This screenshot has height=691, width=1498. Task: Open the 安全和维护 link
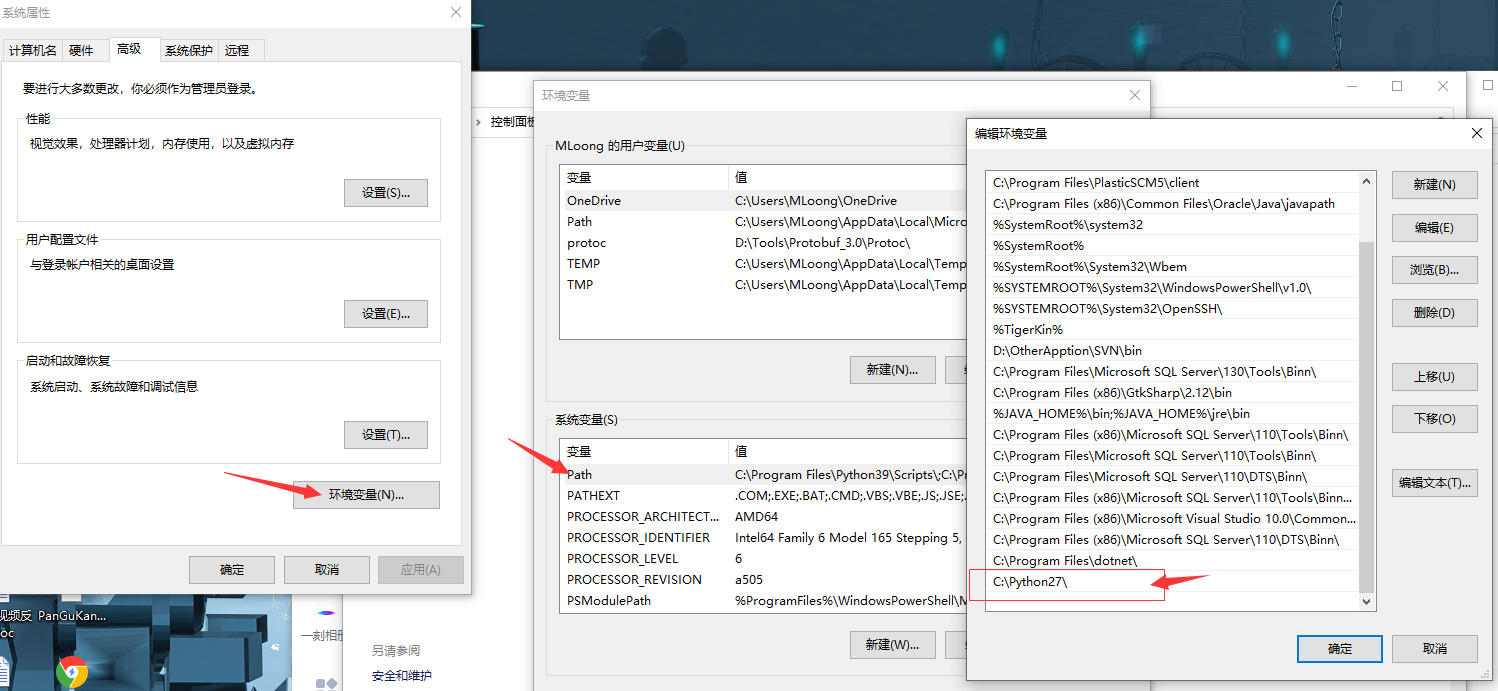click(x=402, y=676)
